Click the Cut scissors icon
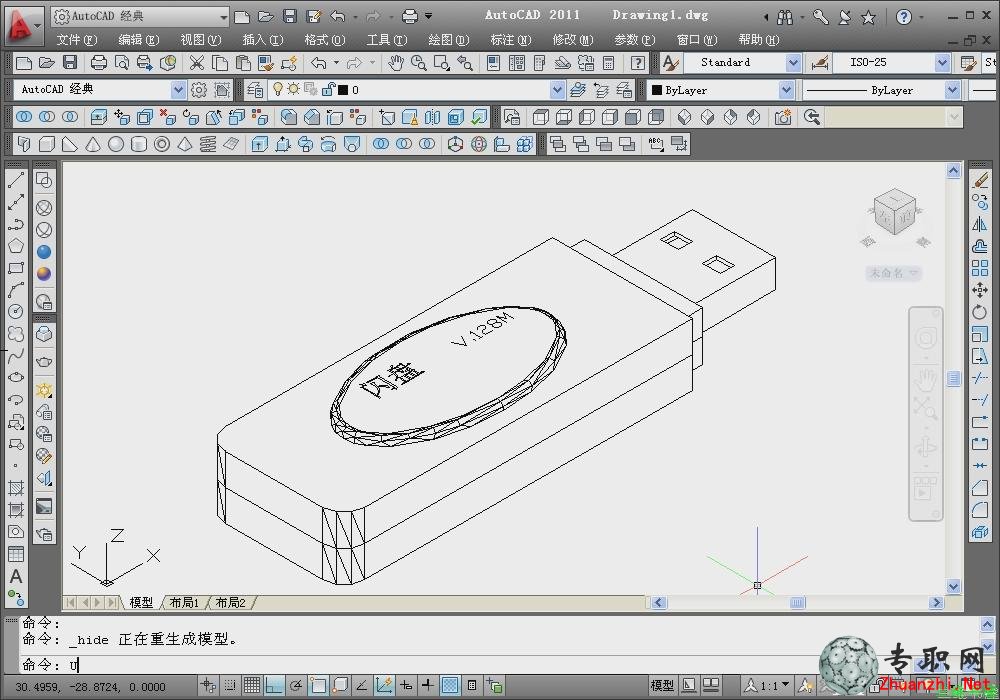1000x700 pixels. click(x=196, y=62)
